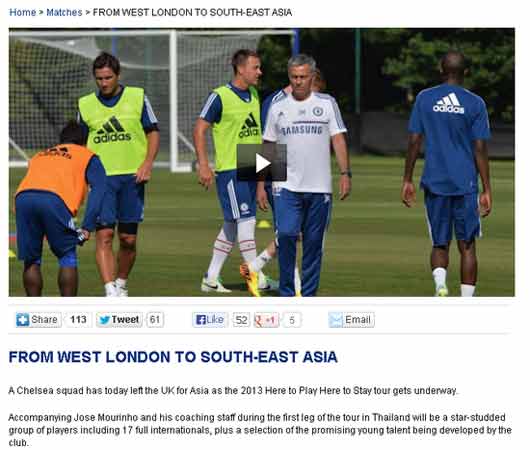Tweet this article
The height and width of the screenshot is (450, 530).
(x=119, y=319)
